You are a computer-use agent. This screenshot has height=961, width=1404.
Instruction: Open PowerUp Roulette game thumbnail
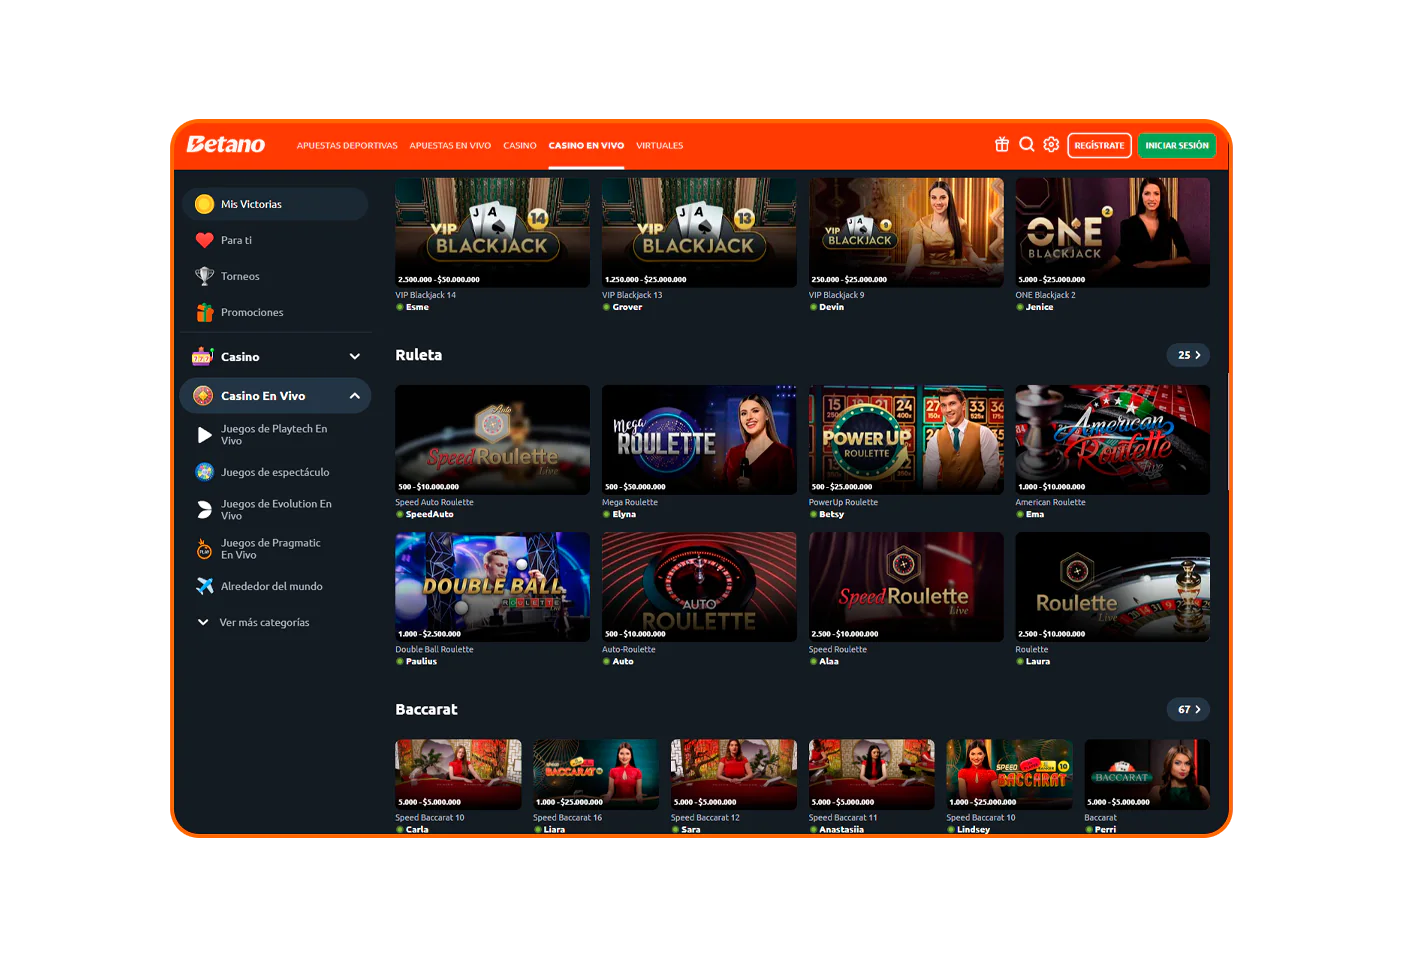click(906, 440)
